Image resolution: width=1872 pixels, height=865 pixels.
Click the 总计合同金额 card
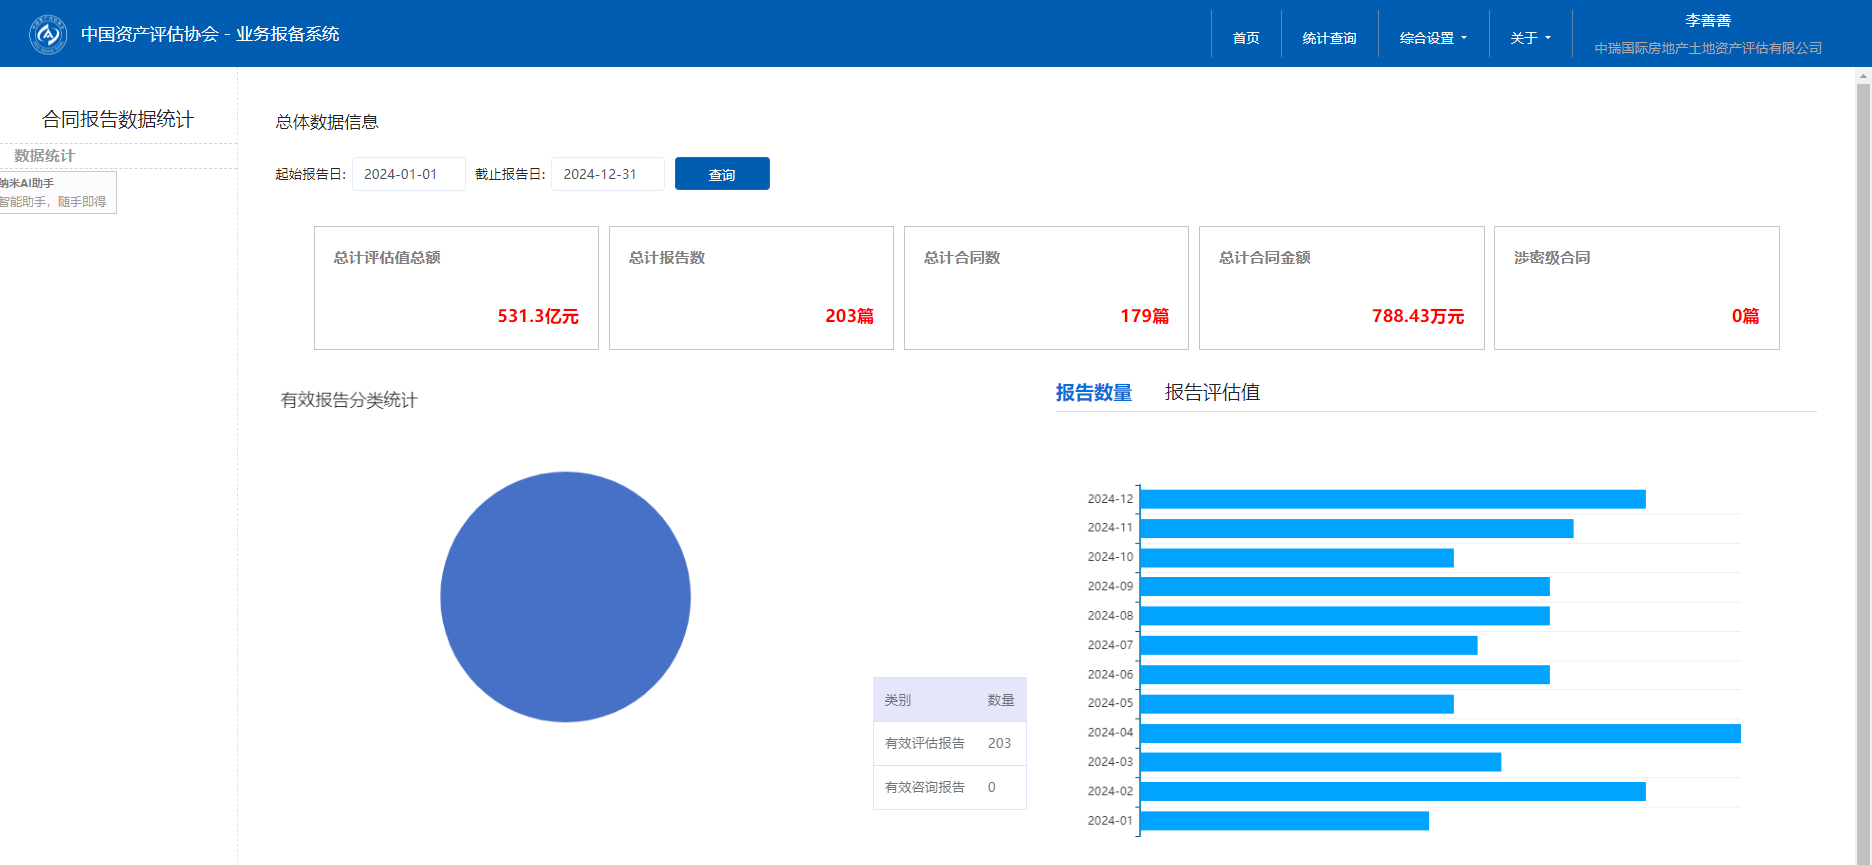pyautogui.click(x=1341, y=288)
